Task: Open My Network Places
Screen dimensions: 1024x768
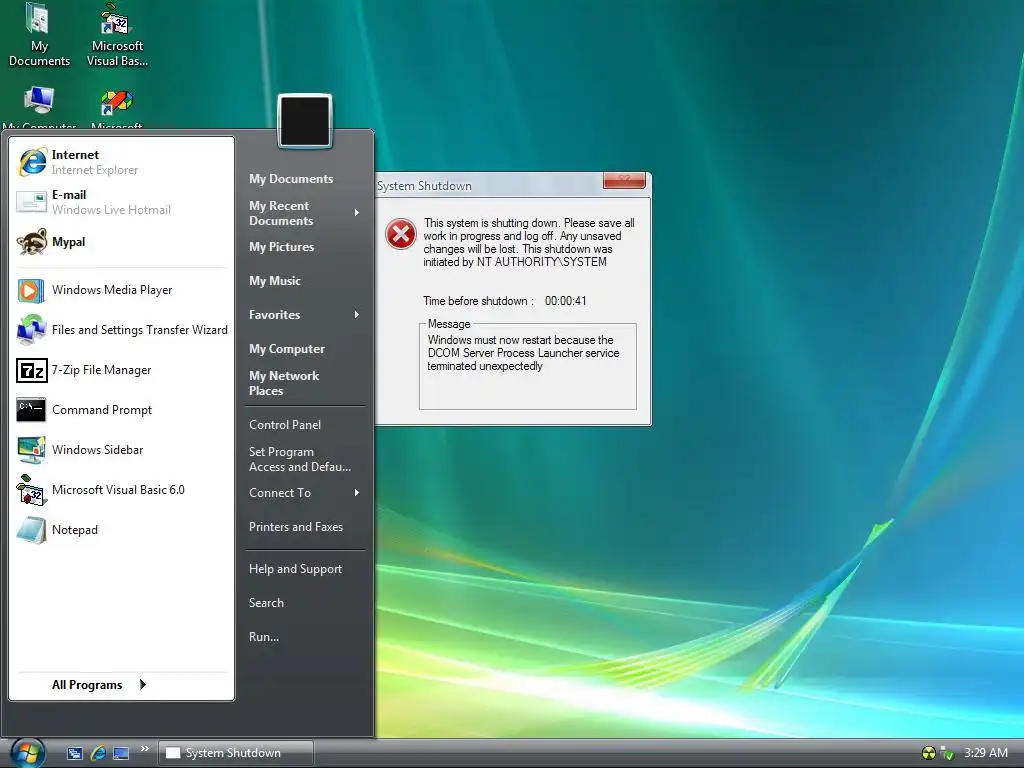Action: [284, 383]
